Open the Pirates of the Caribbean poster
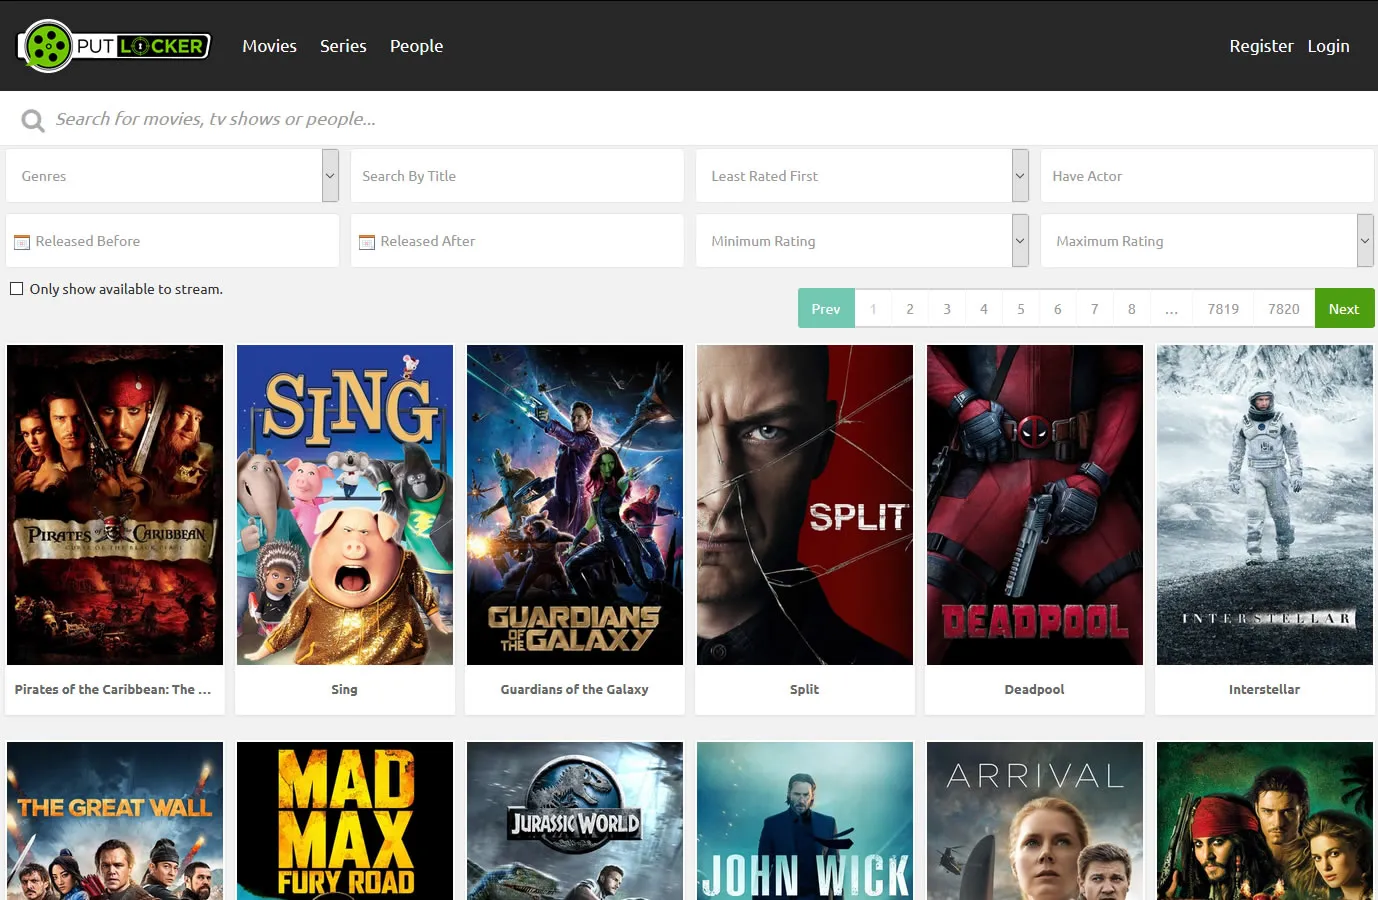This screenshot has height=900, width=1378. [x=115, y=505]
